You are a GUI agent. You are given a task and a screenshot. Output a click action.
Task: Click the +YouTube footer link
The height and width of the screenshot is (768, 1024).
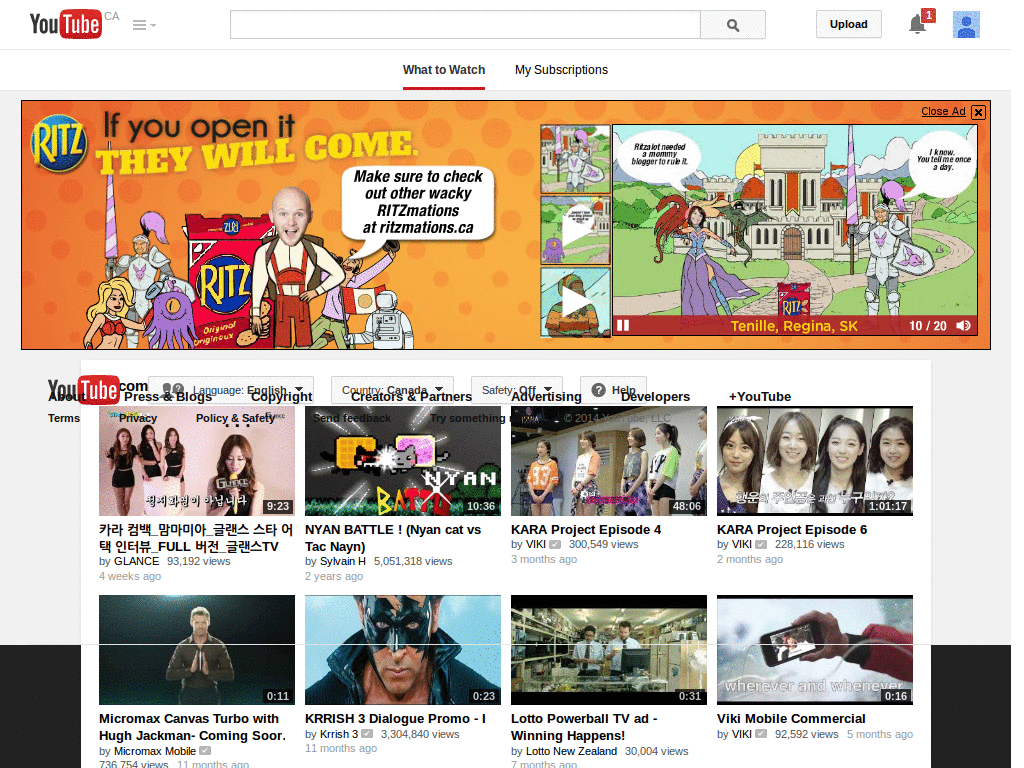click(x=760, y=396)
